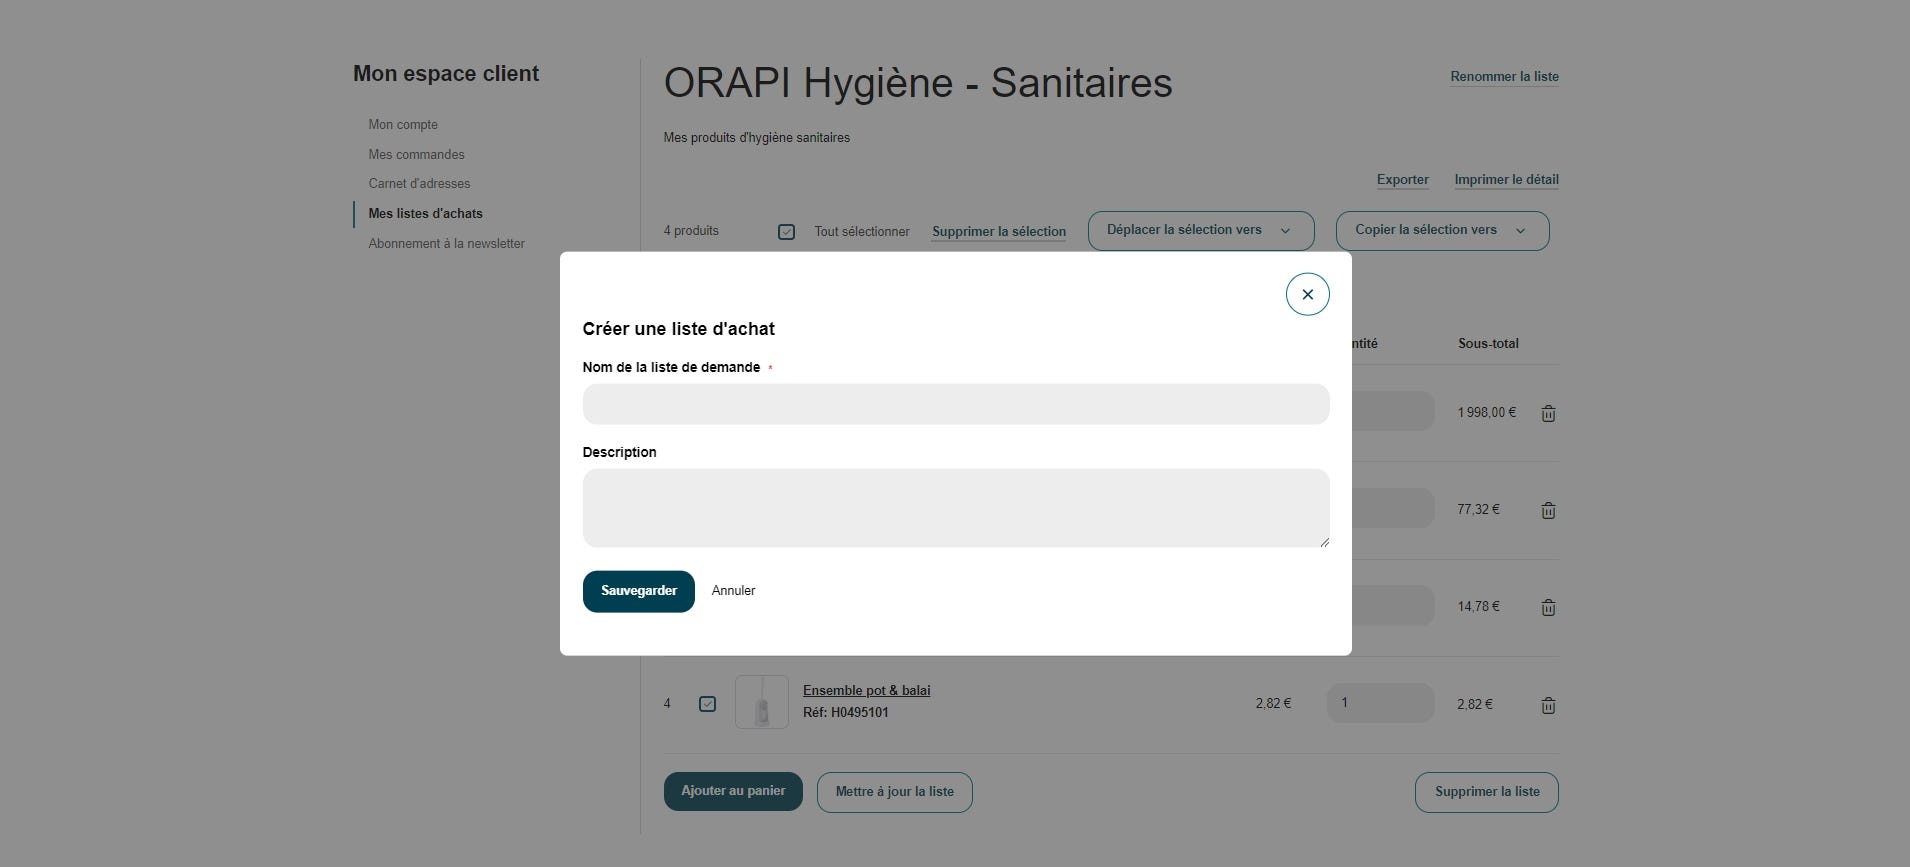
Task: Cancel list creation with Annuler
Action: [733, 591]
